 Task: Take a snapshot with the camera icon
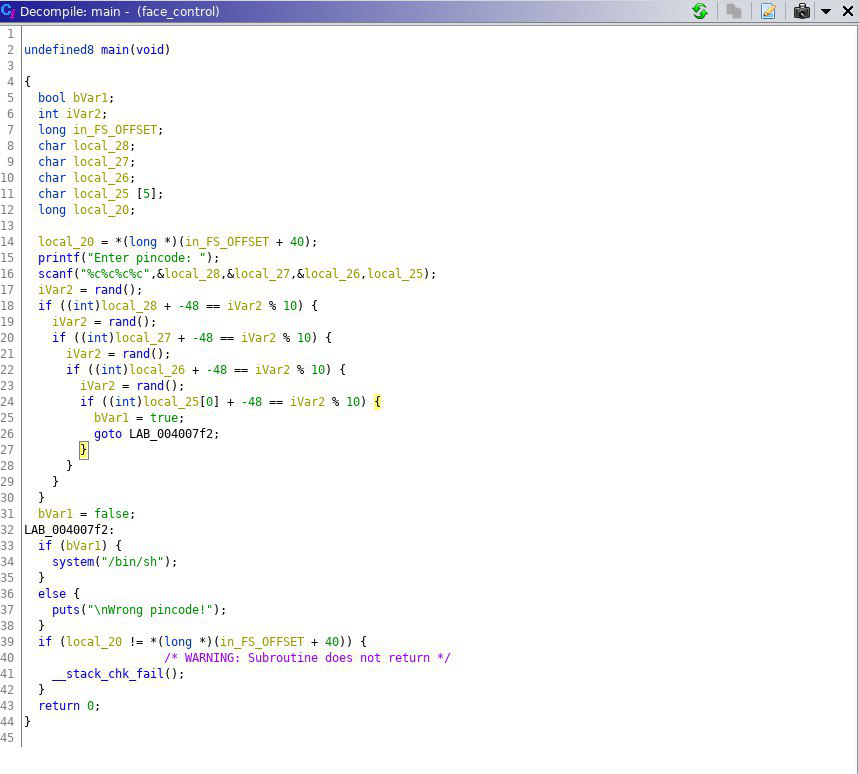pyautogui.click(x=801, y=11)
